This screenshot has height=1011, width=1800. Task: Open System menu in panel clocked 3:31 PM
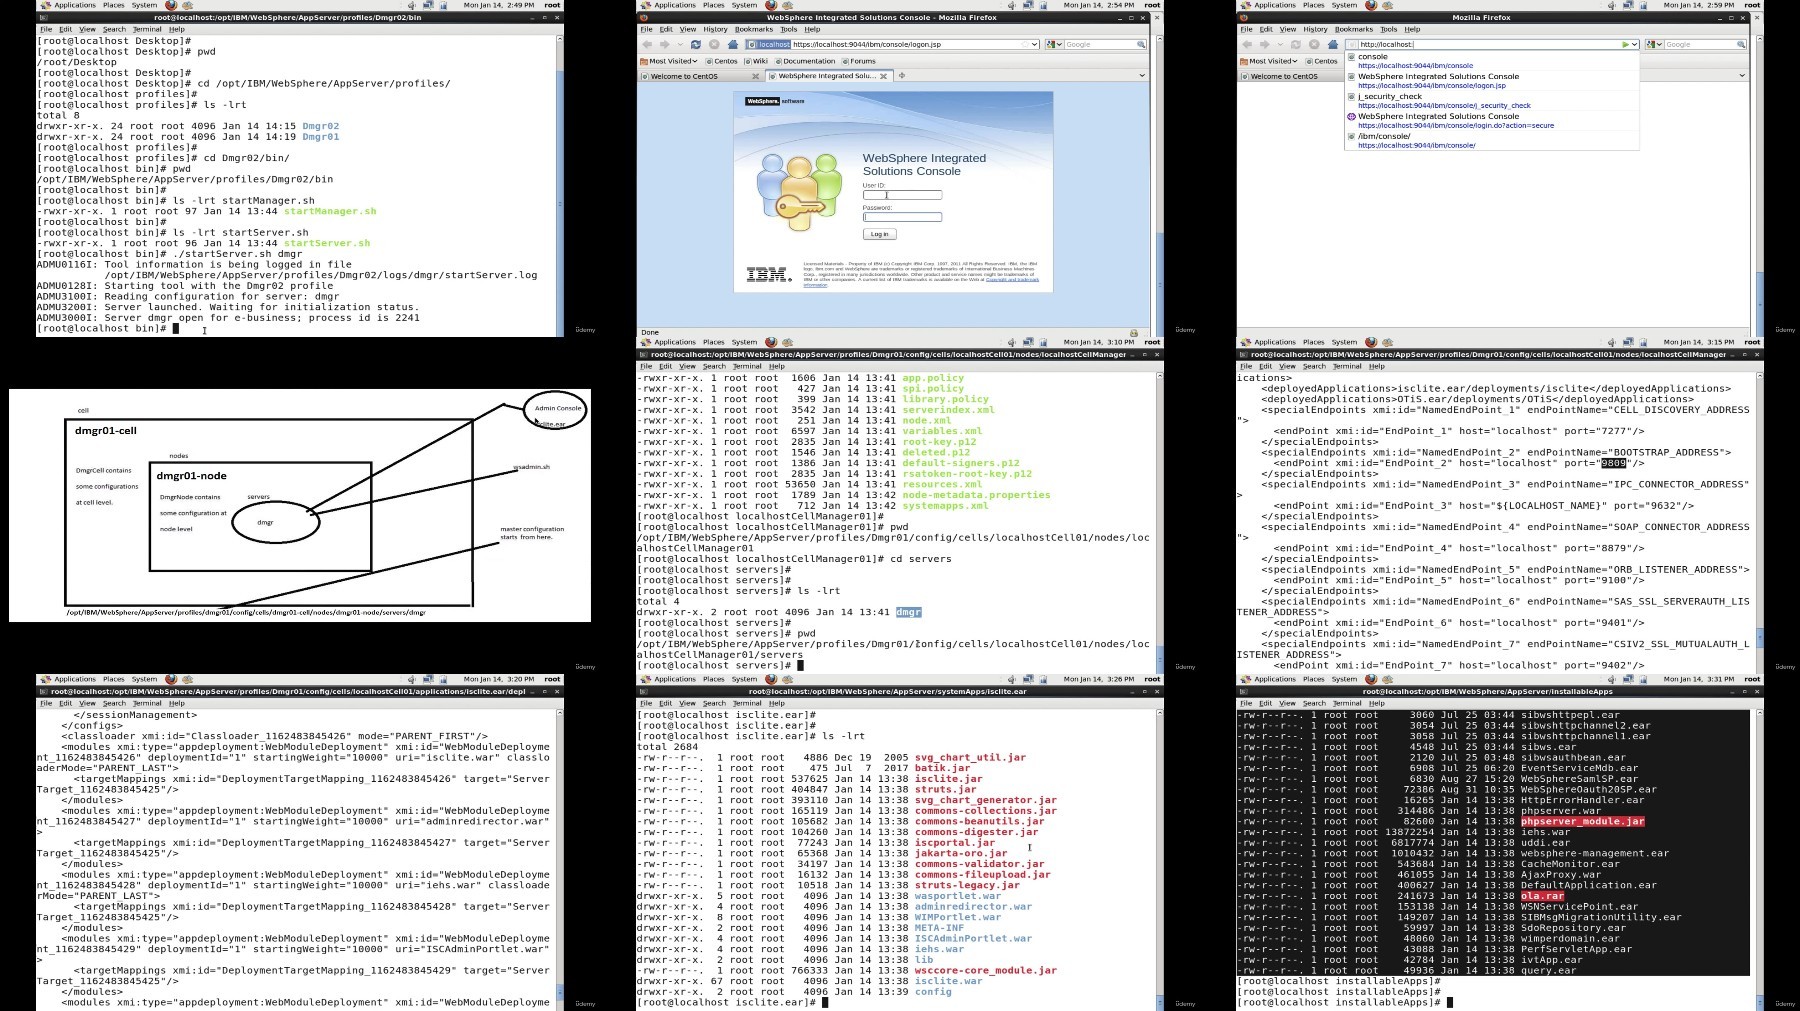coord(1344,679)
